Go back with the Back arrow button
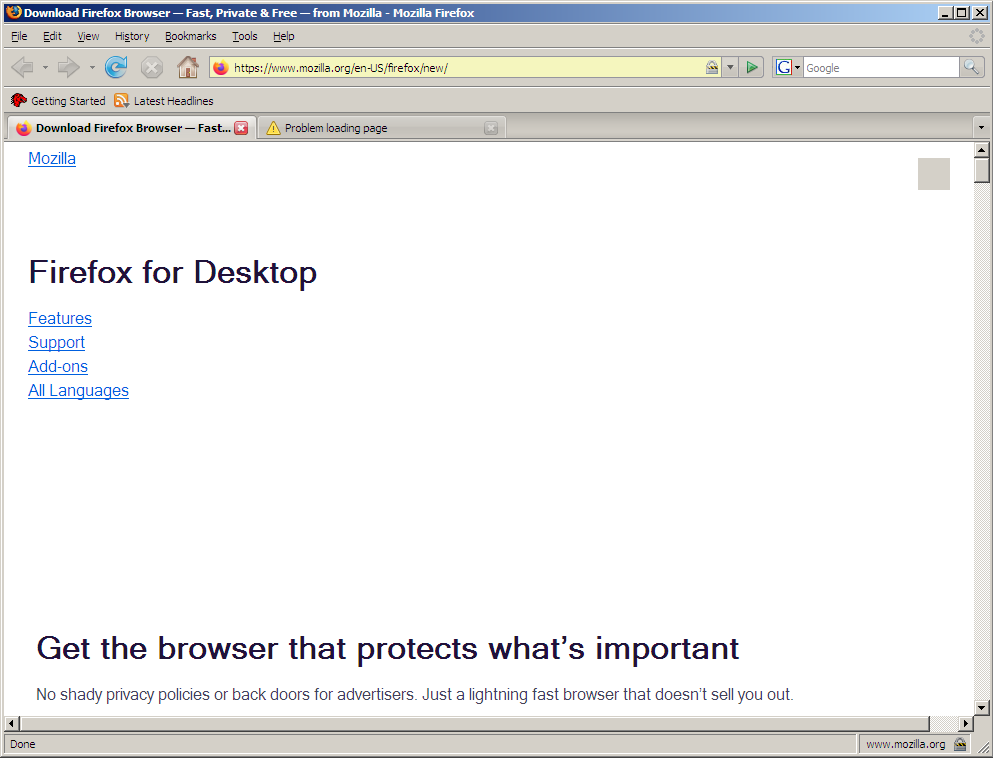The image size is (993, 758). click(x=23, y=67)
